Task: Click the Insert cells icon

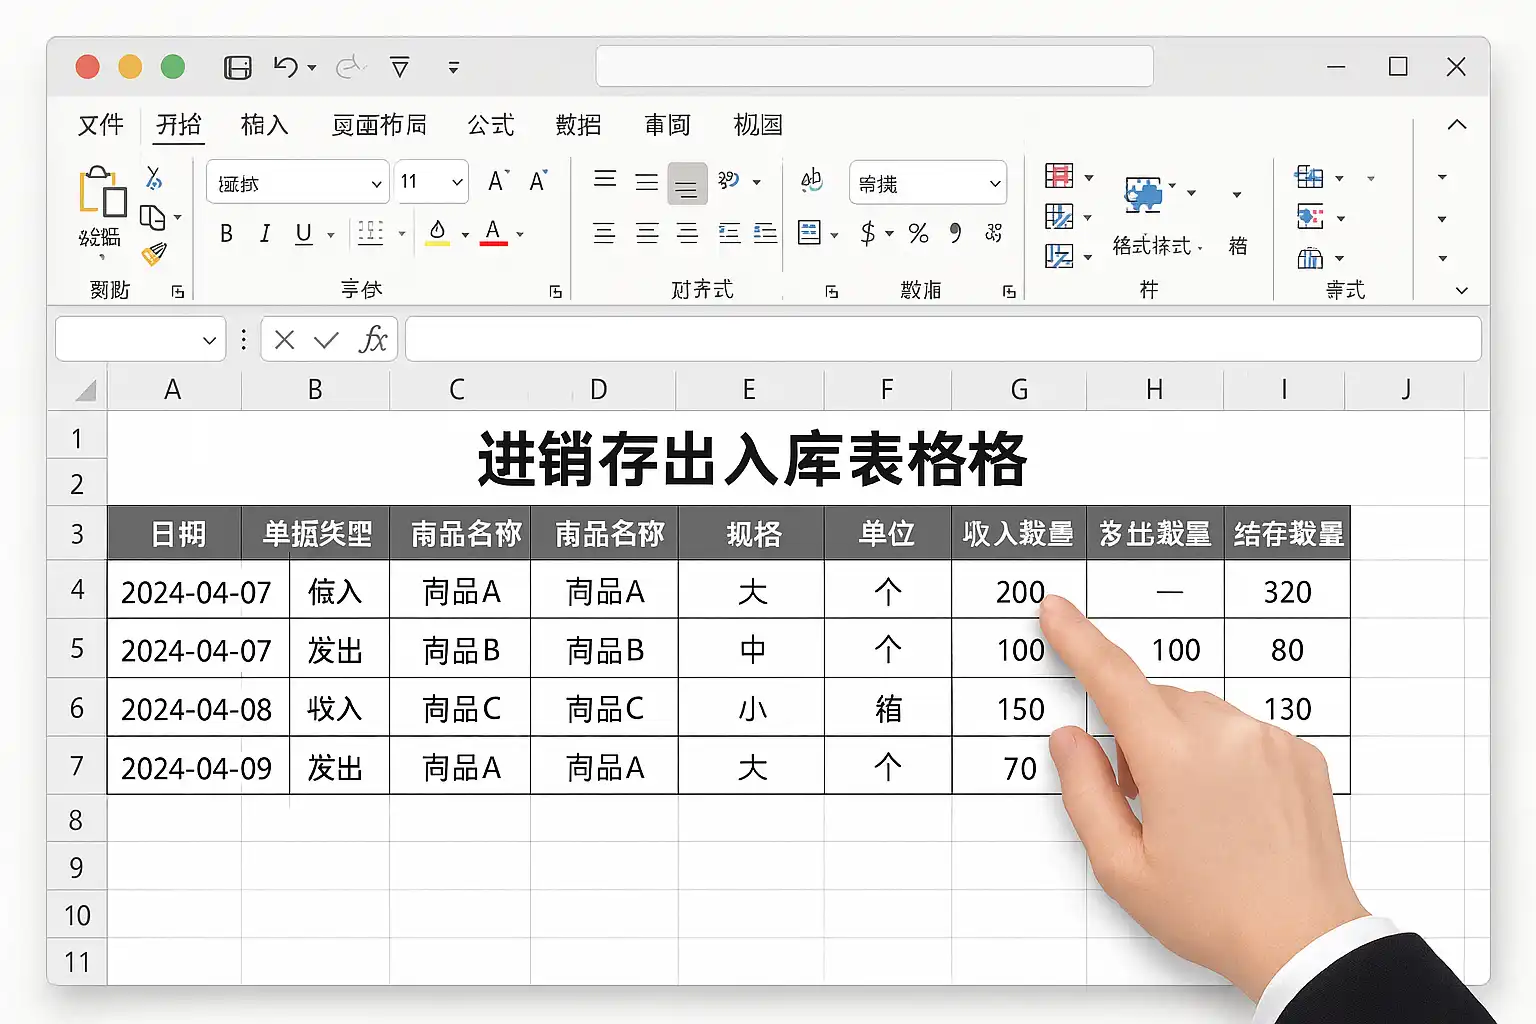Action: point(1309,178)
